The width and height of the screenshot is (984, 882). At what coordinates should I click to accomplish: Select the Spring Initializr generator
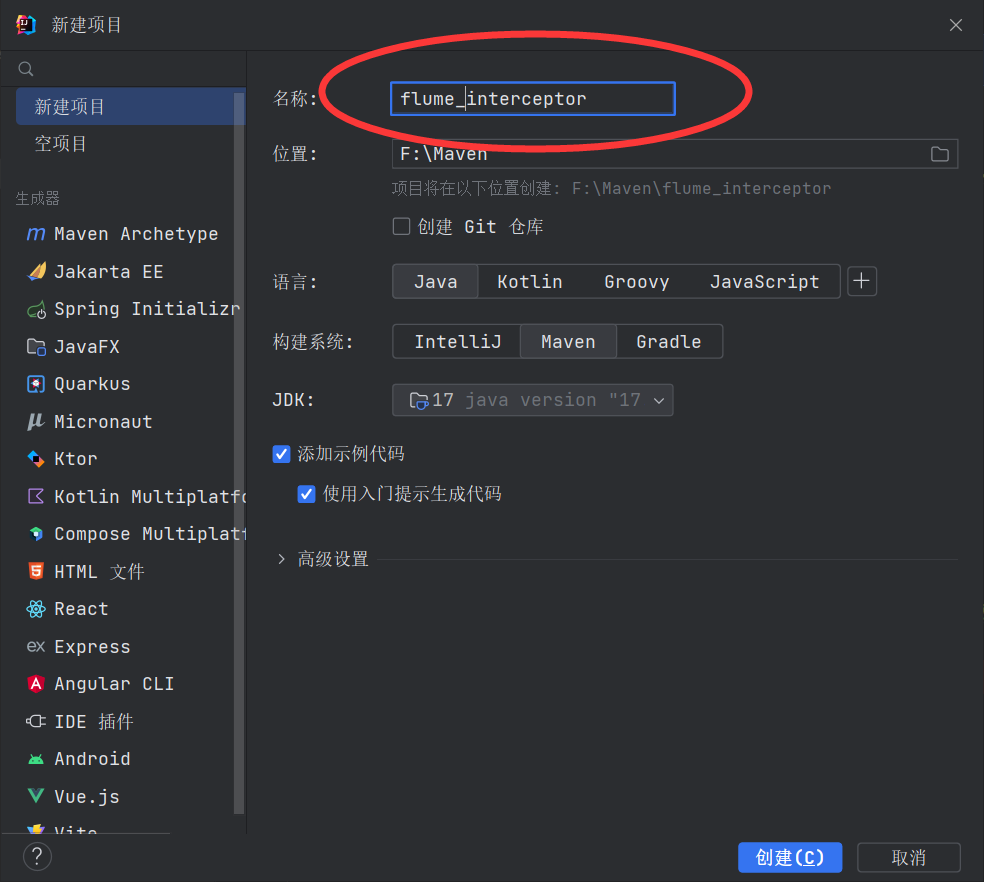point(147,309)
